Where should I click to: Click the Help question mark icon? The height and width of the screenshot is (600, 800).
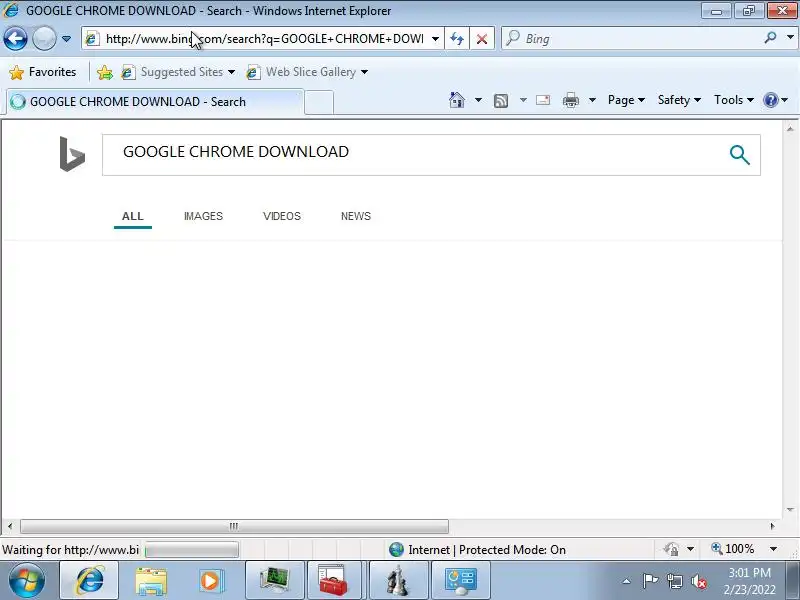[x=770, y=100]
